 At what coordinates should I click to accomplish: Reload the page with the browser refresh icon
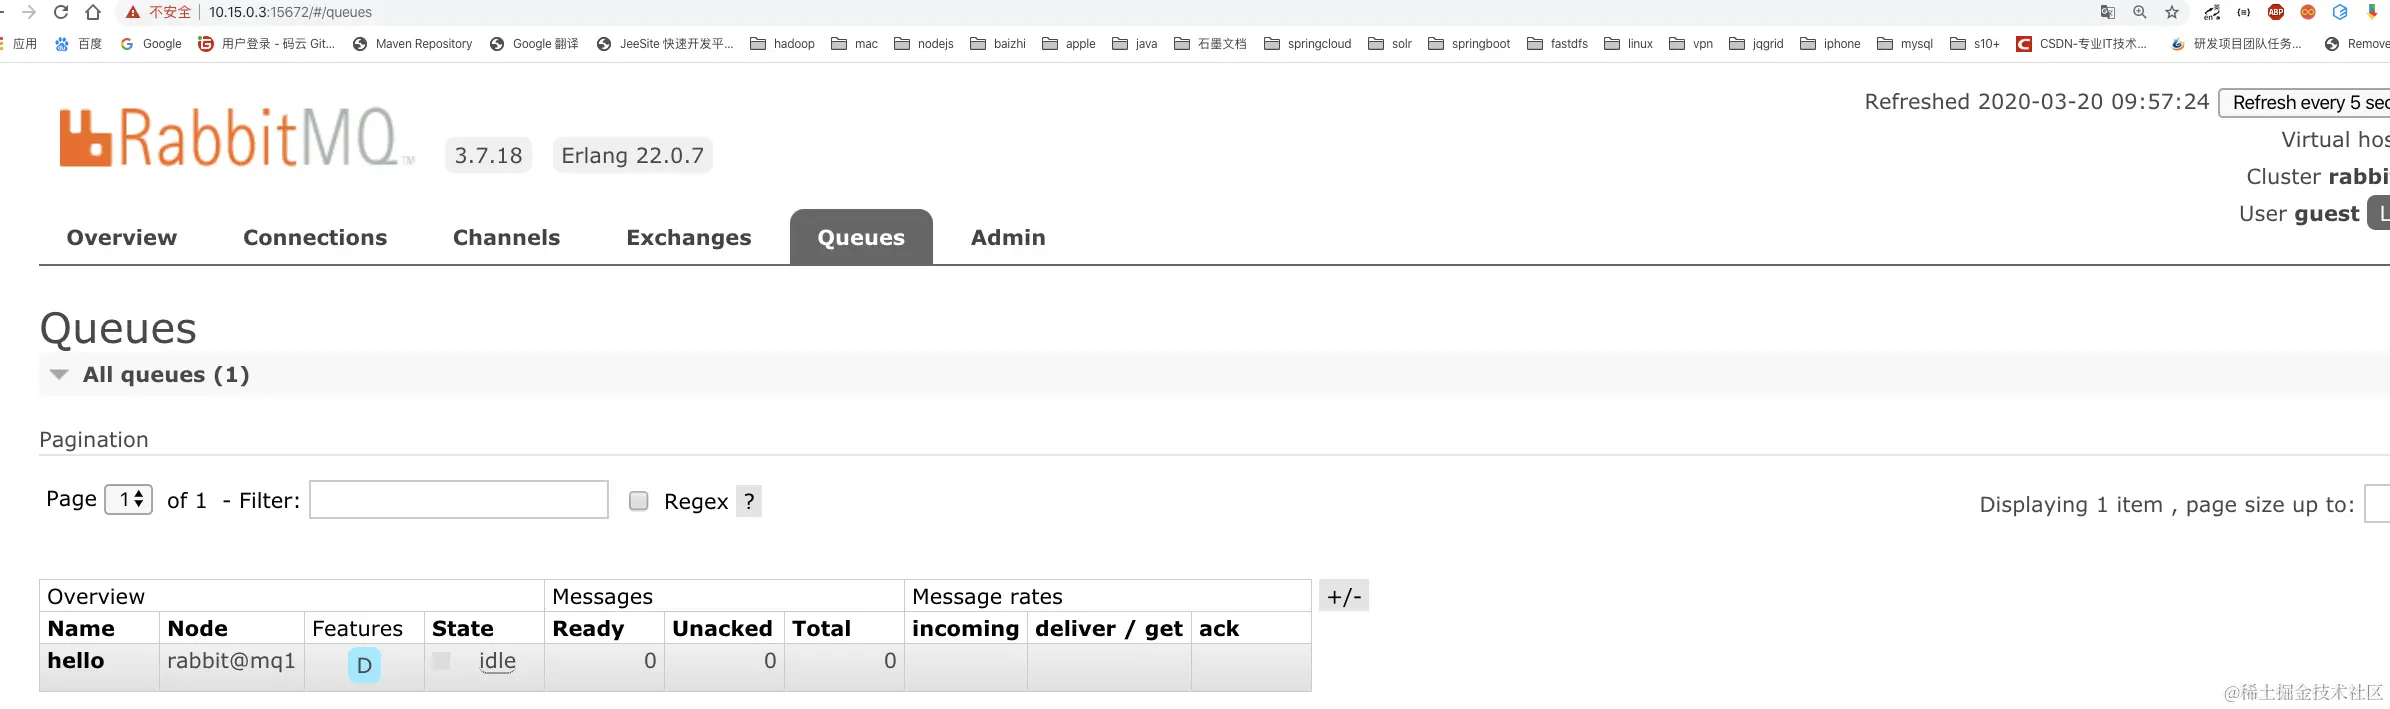click(x=61, y=12)
